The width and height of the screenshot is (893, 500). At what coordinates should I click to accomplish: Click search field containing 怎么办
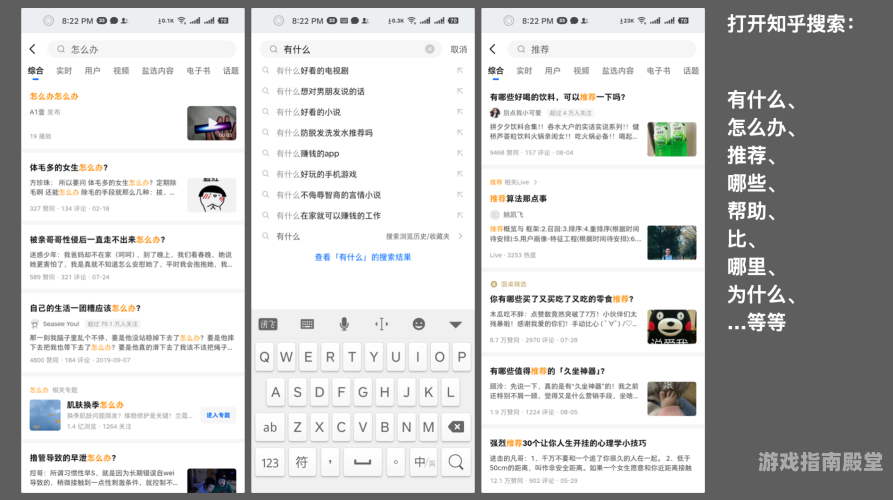141,49
